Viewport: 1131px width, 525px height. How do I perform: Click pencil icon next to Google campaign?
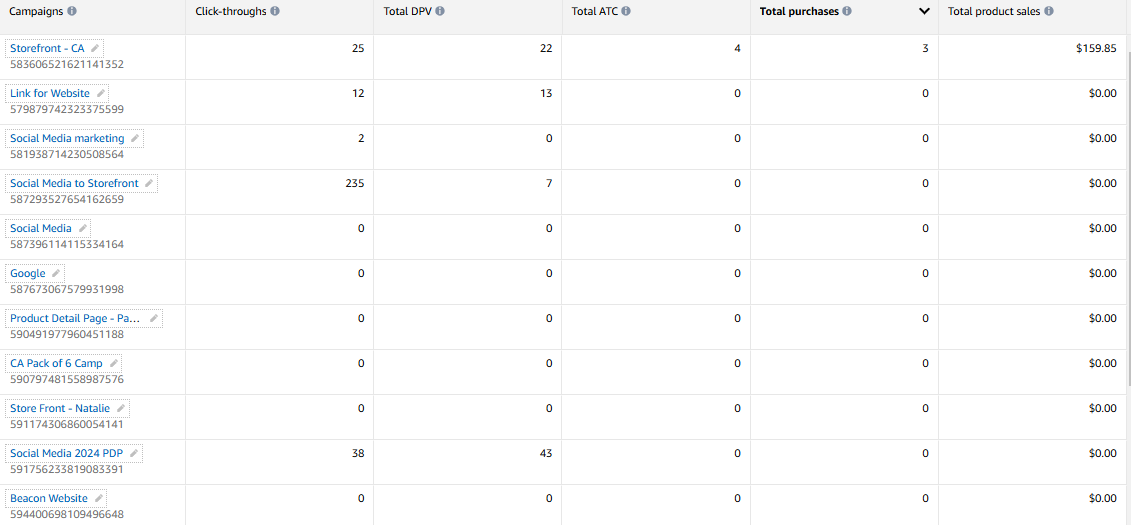57,273
